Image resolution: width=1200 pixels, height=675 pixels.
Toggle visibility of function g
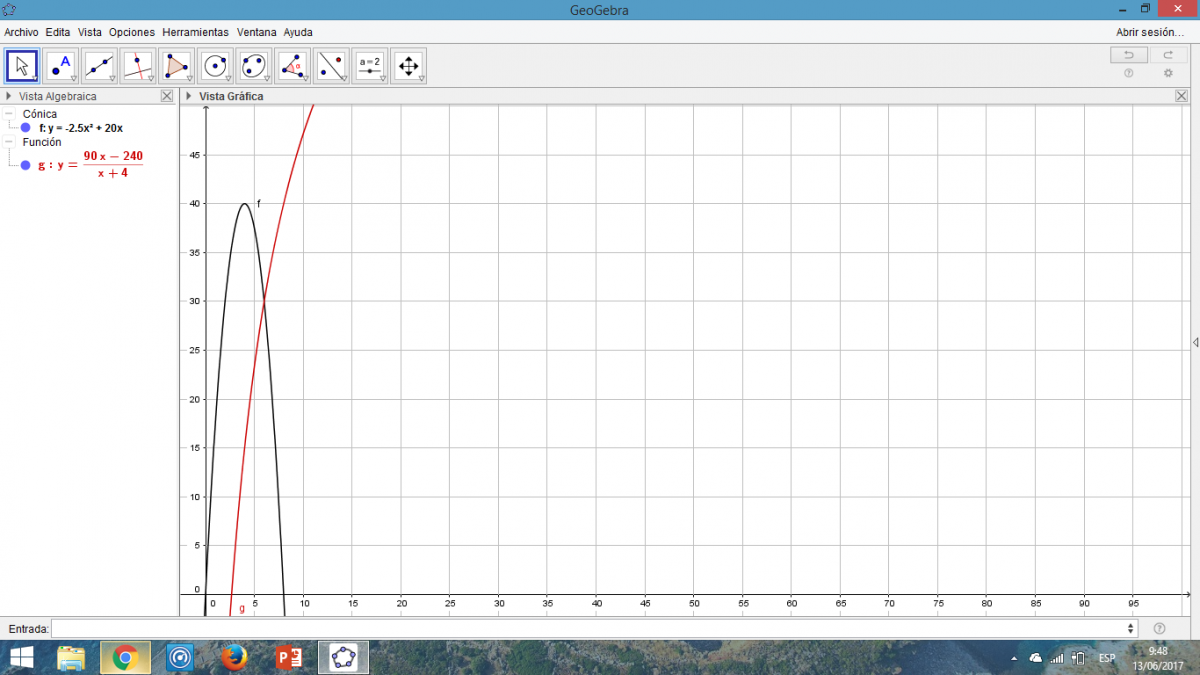click(26, 165)
